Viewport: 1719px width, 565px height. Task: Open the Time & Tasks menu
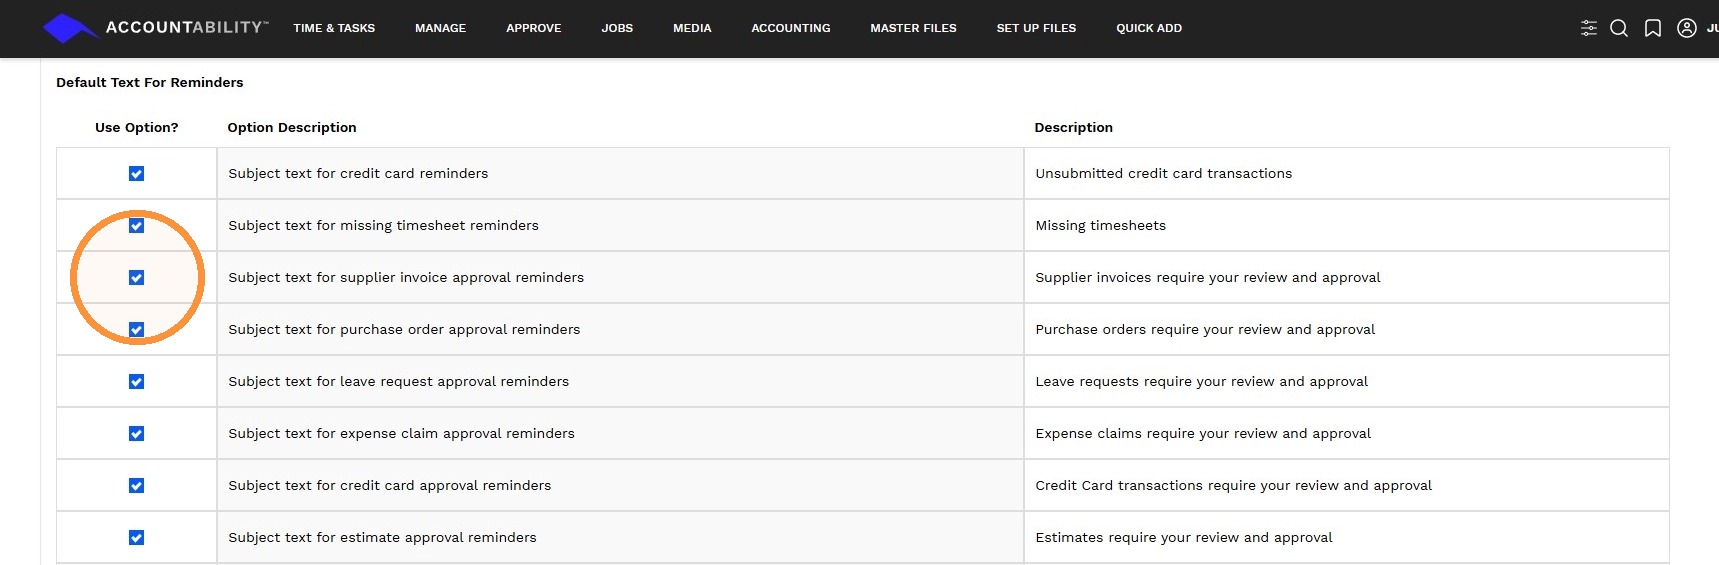coord(334,28)
